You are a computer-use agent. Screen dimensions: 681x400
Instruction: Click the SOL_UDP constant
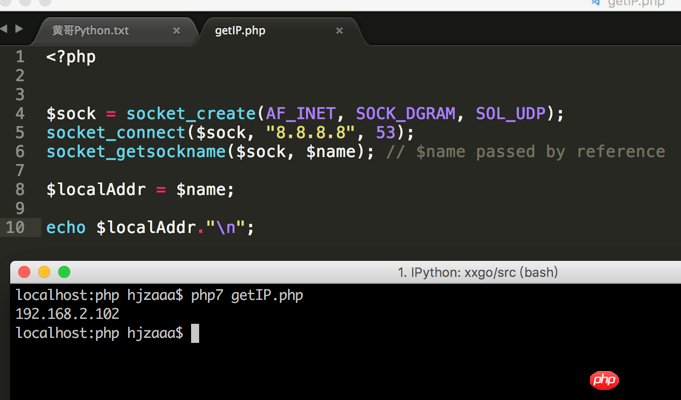[x=510, y=114]
